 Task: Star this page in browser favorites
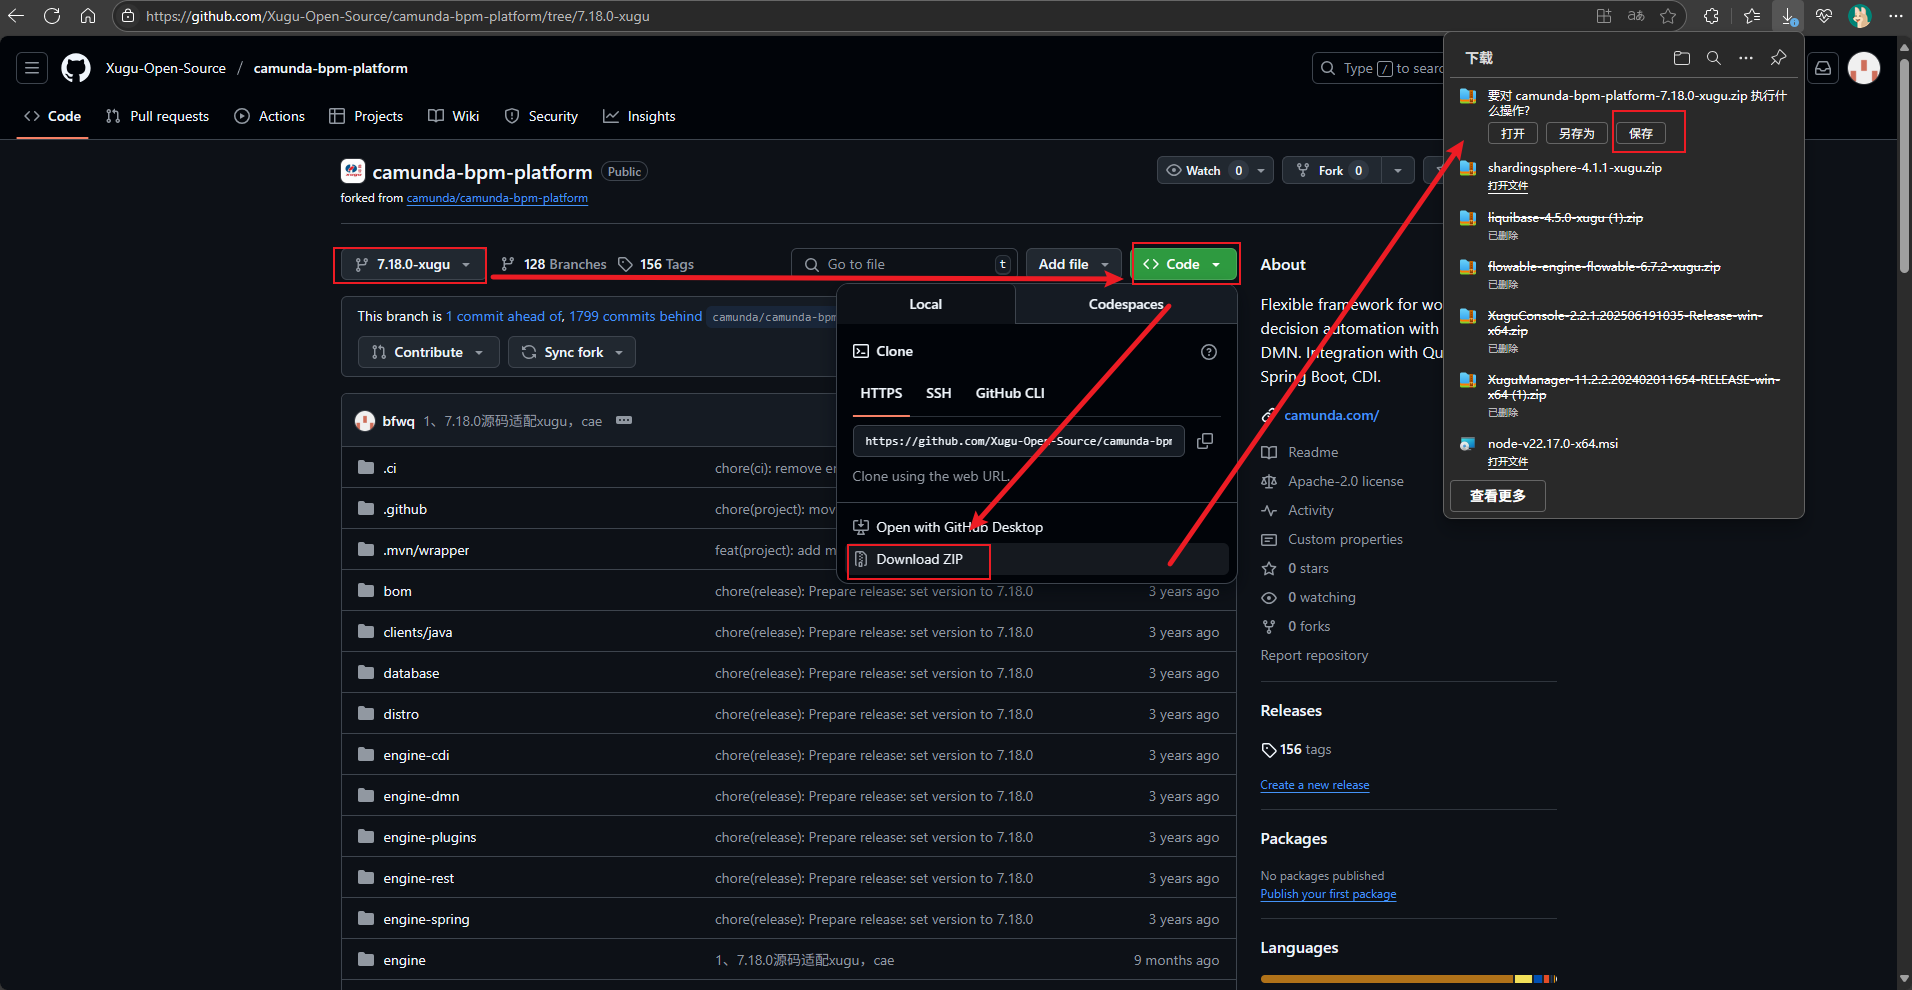click(x=1668, y=16)
